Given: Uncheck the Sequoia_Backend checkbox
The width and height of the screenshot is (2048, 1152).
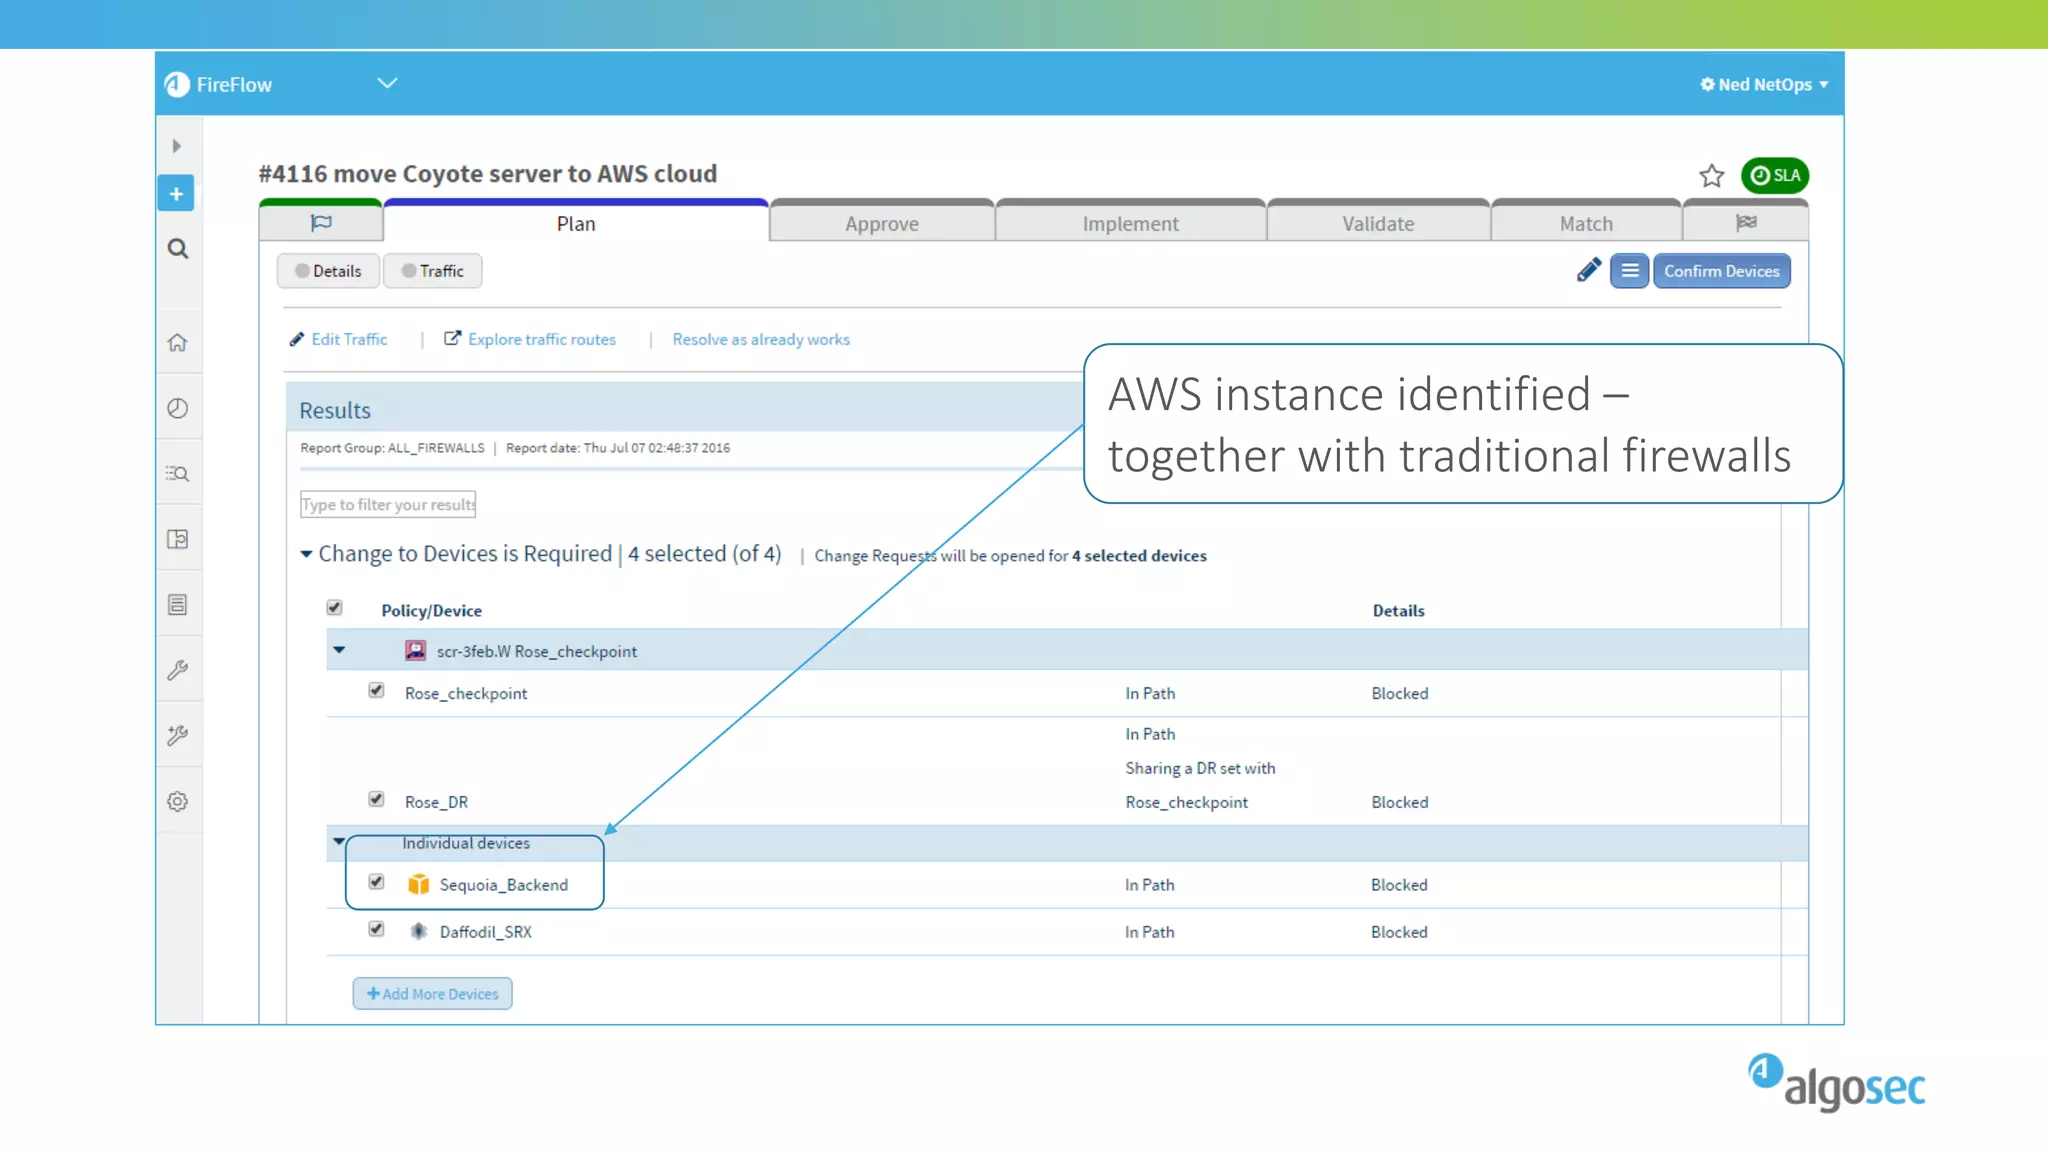Looking at the screenshot, I should tap(376, 882).
